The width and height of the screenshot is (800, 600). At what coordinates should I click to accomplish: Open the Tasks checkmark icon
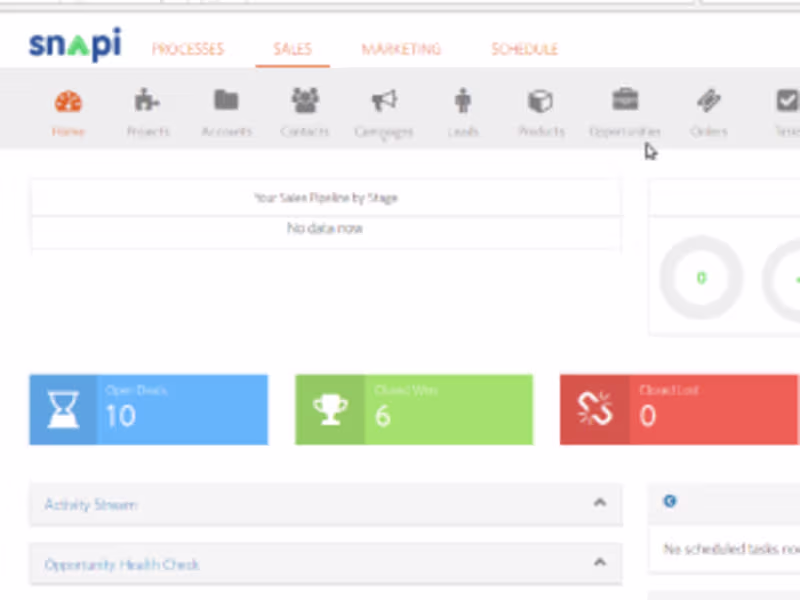coord(788,101)
